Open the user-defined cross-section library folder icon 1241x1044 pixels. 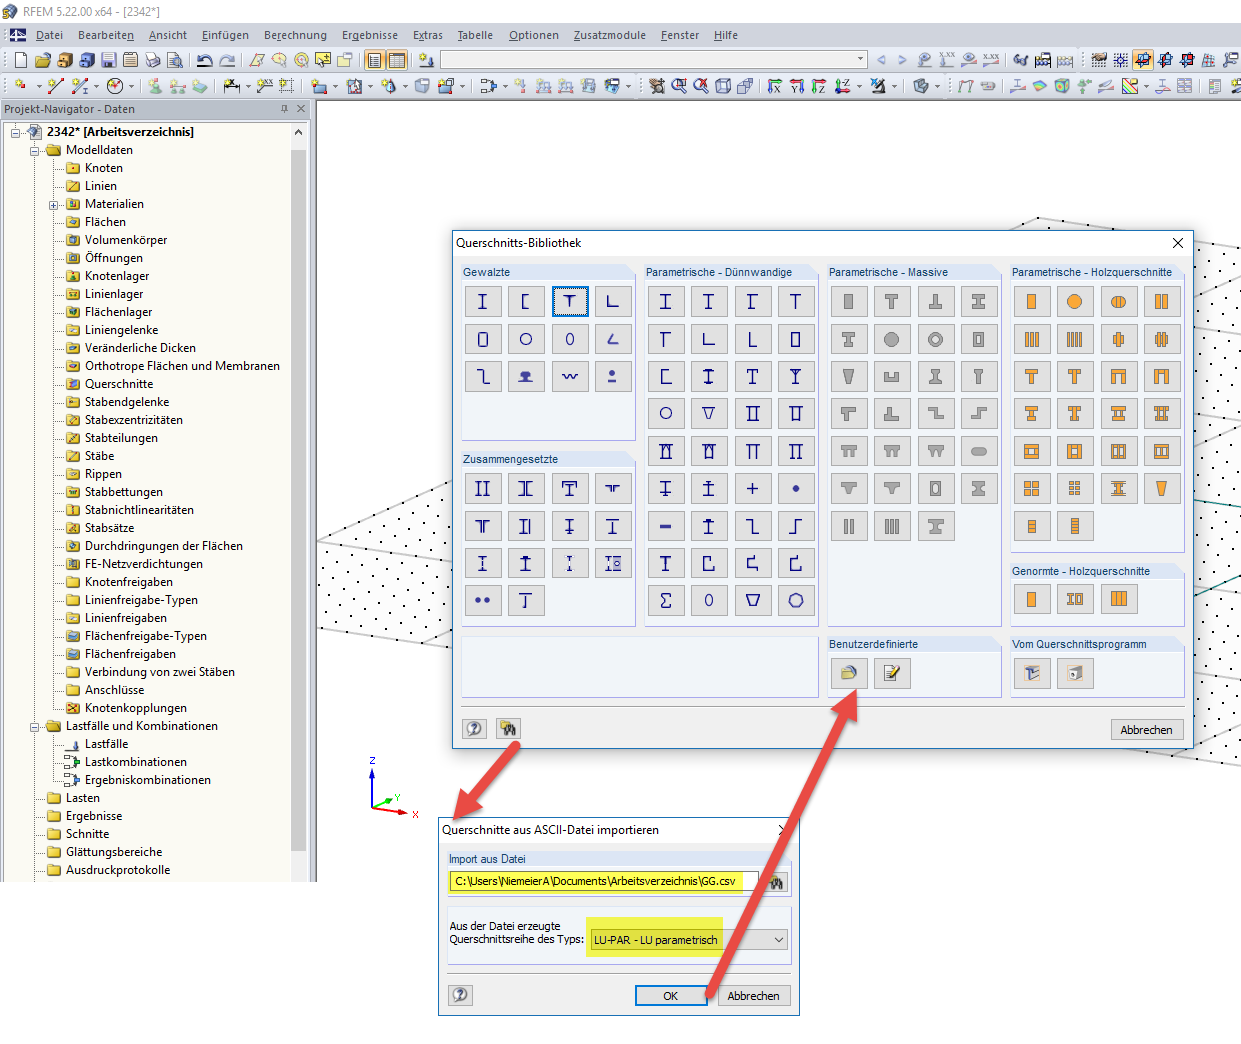[x=848, y=673]
